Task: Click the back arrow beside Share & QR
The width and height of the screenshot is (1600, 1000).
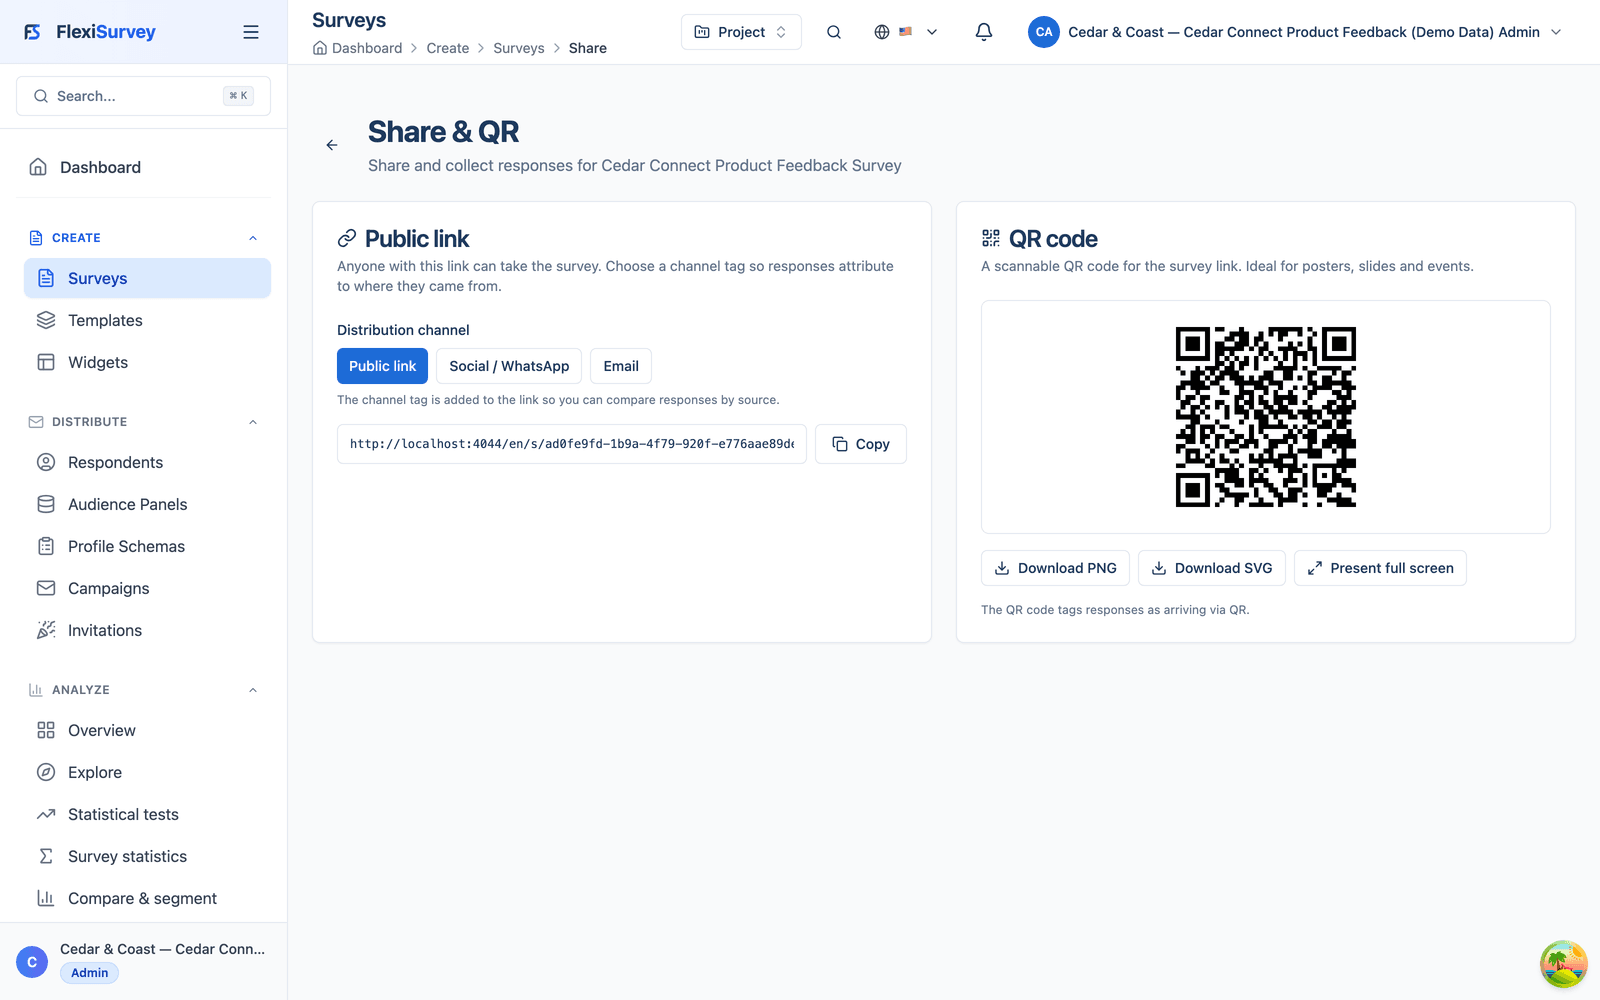Action: coord(332,145)
